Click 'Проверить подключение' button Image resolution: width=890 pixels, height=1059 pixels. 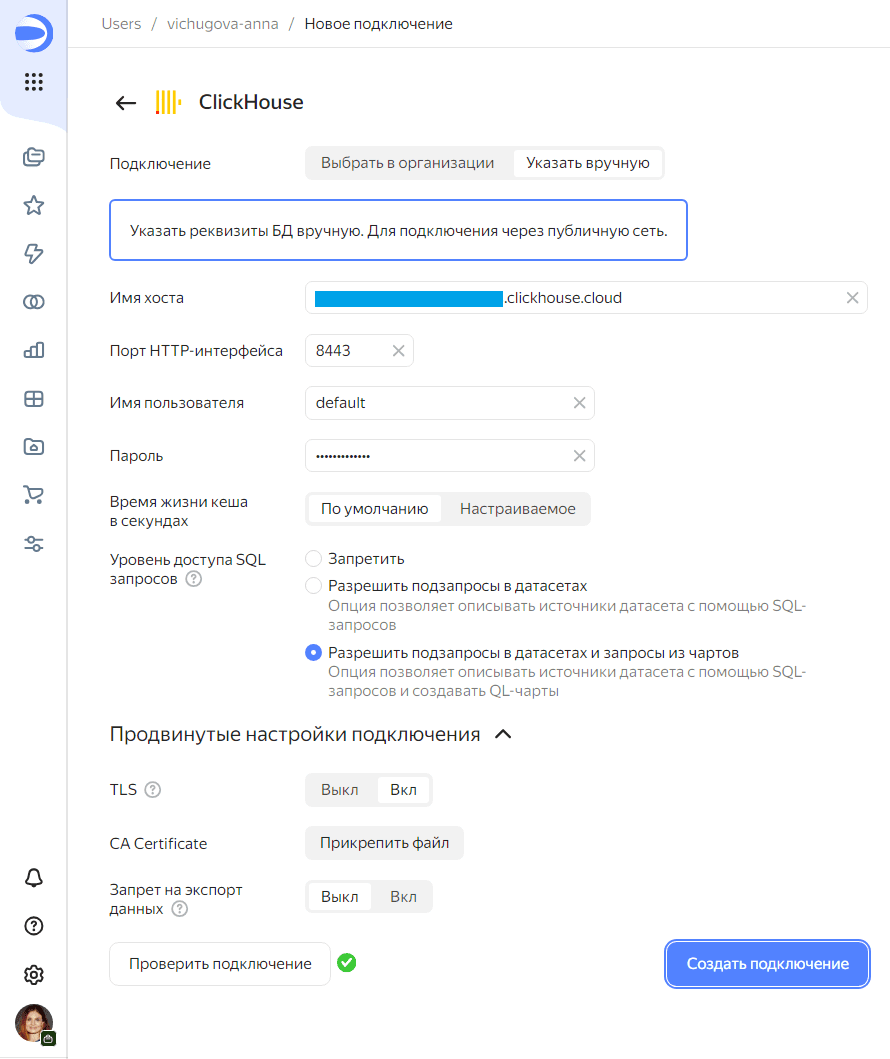pyautogui.click(x=220, y=964)
